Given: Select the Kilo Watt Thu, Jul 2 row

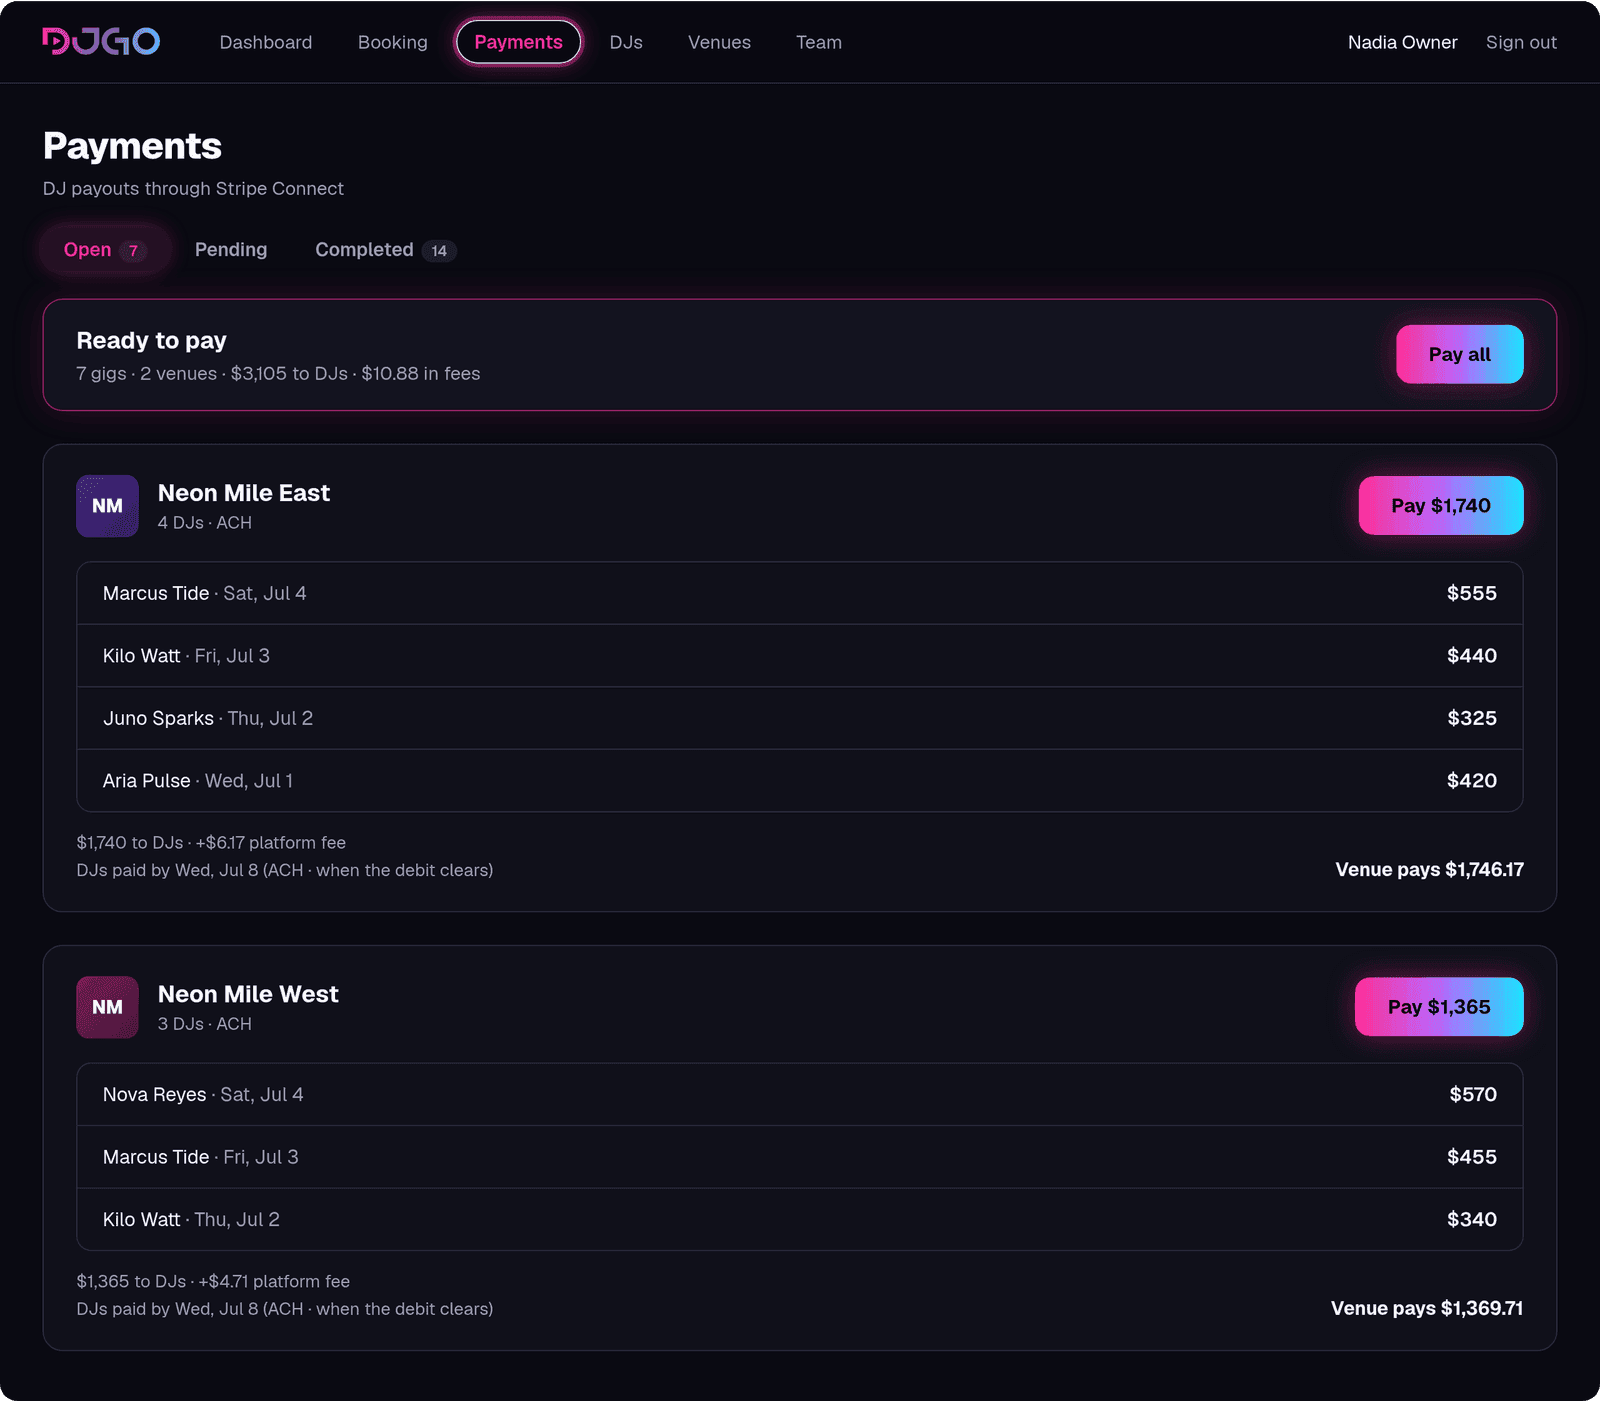Looking at the screenshot, I should click(x=800, y=1220).
